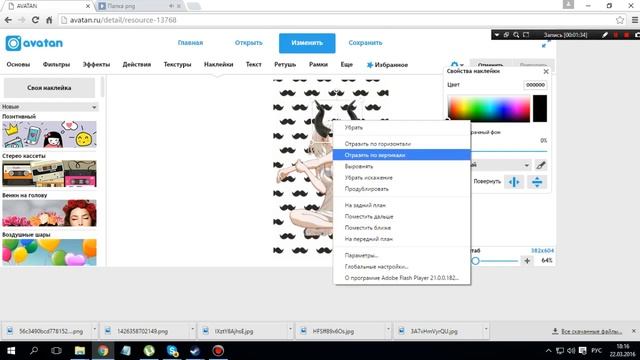Open the browser home page
Screen dimensions: 640x360
click(49, 20)
